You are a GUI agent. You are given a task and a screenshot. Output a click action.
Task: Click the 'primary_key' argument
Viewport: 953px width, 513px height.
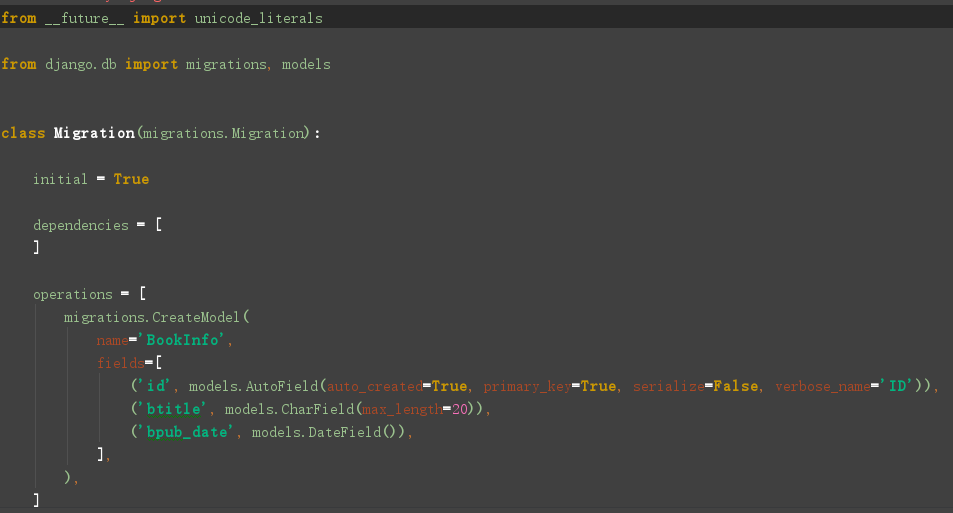528,387
